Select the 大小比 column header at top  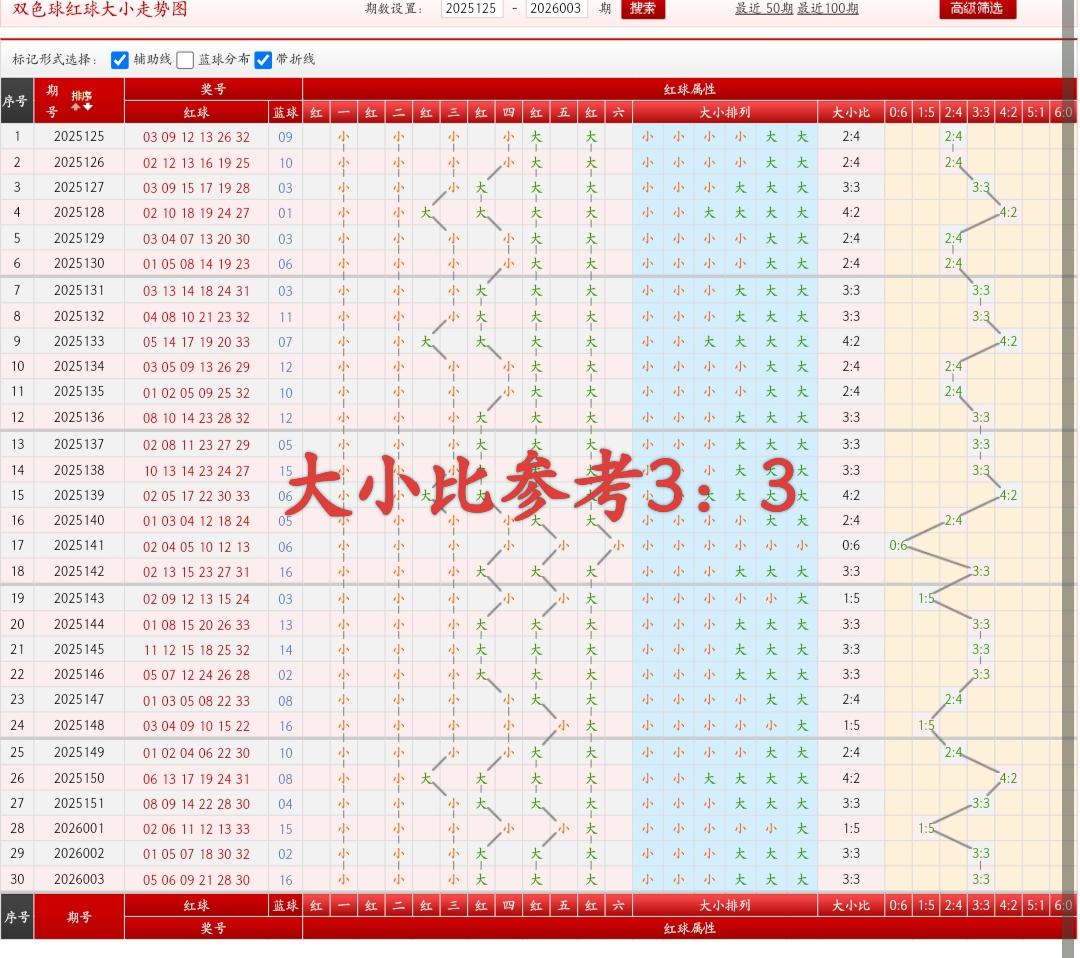pos(851,113)
